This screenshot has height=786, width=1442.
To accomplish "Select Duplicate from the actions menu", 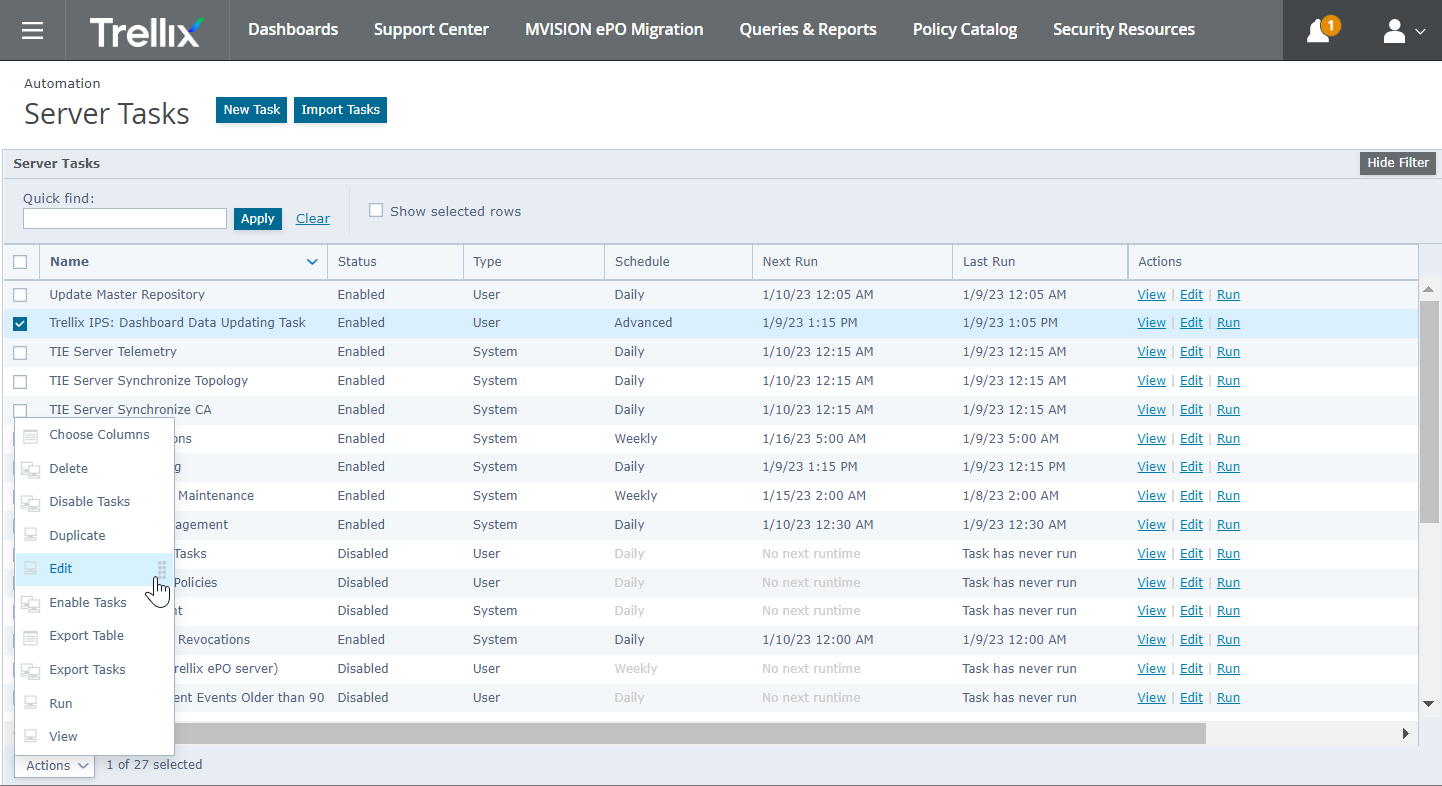I will tap(77, 536).
